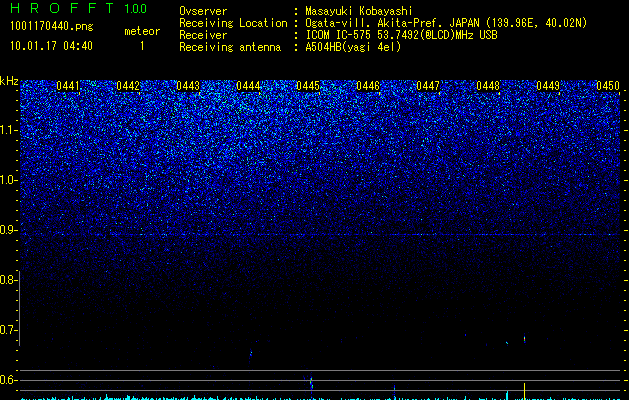Image resolution: width=629 pixels, height=400 pixels.
Task: Click the Ogata-vill. Akita-Pref. JAPAN receiving location text
Action: pyautogui.click(x=446, y=23)
